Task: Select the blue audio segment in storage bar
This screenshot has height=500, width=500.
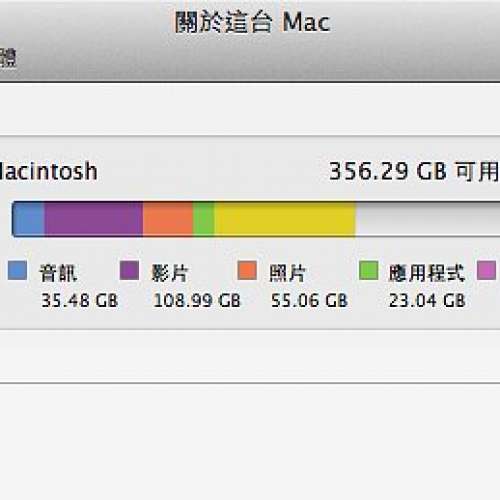Action: coord(28,219)
